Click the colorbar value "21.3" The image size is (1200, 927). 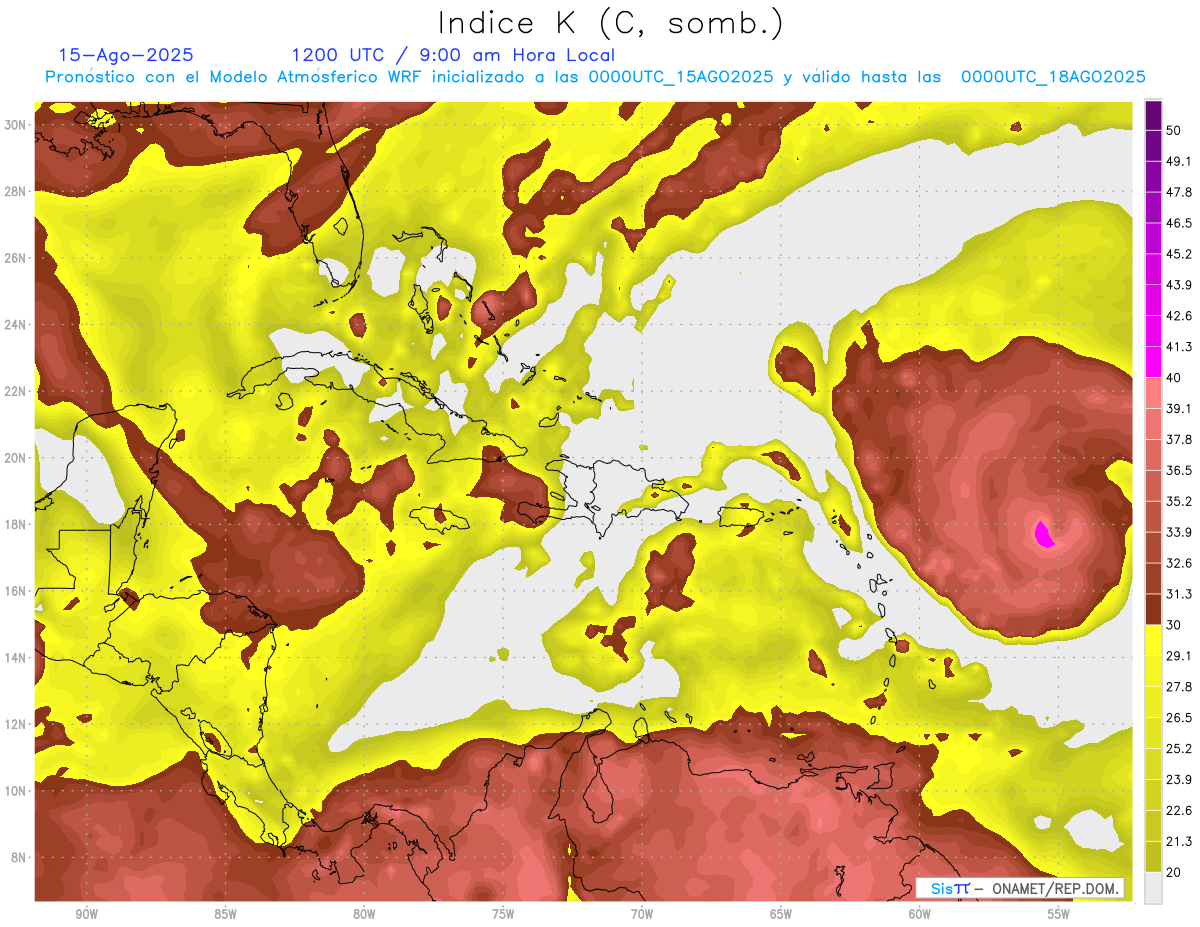click(1179, 841)
